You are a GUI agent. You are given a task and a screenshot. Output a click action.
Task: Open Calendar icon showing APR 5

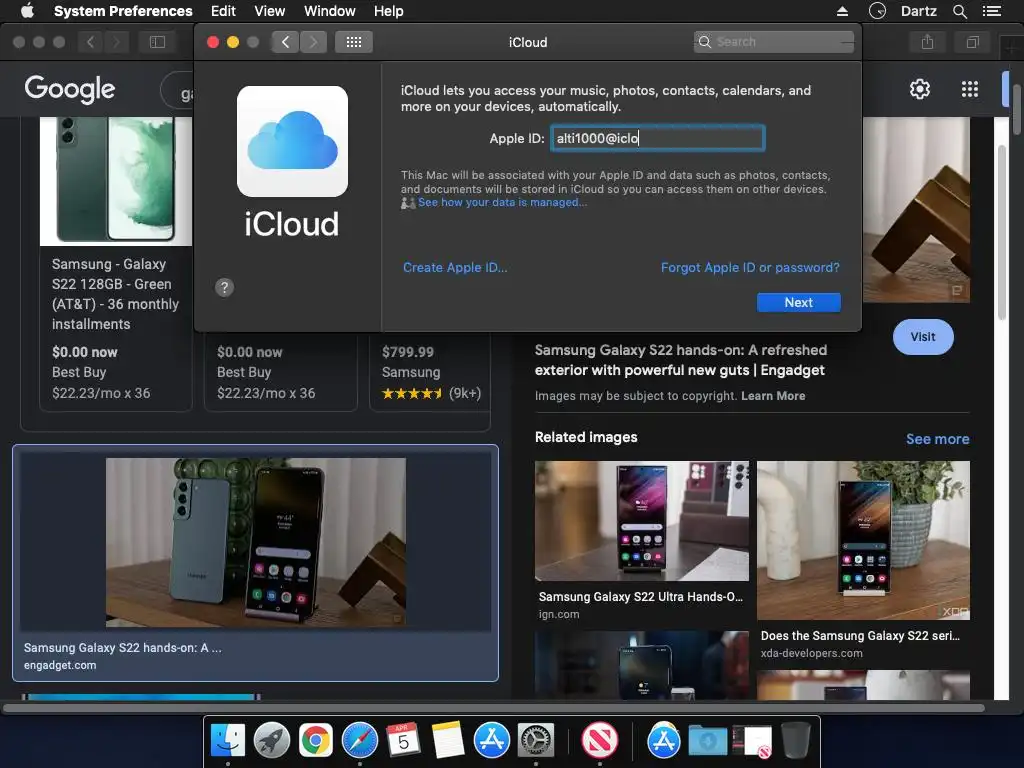point(403,741)
